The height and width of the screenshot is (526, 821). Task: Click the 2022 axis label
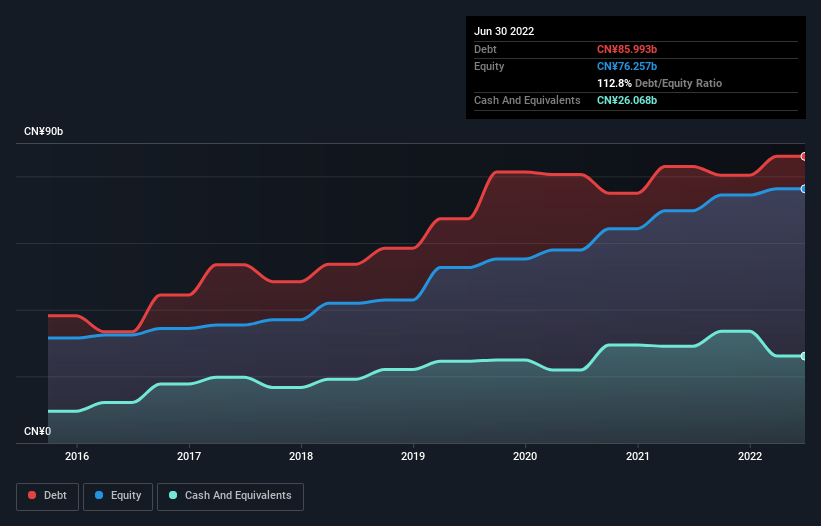click(x=750, y=456)
